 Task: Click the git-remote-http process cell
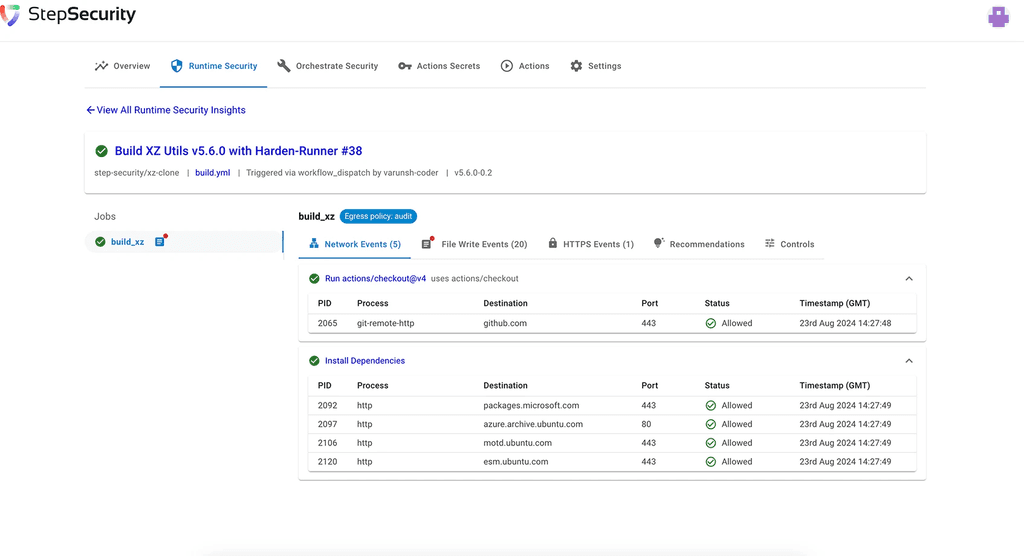click(x=385, y=323)
